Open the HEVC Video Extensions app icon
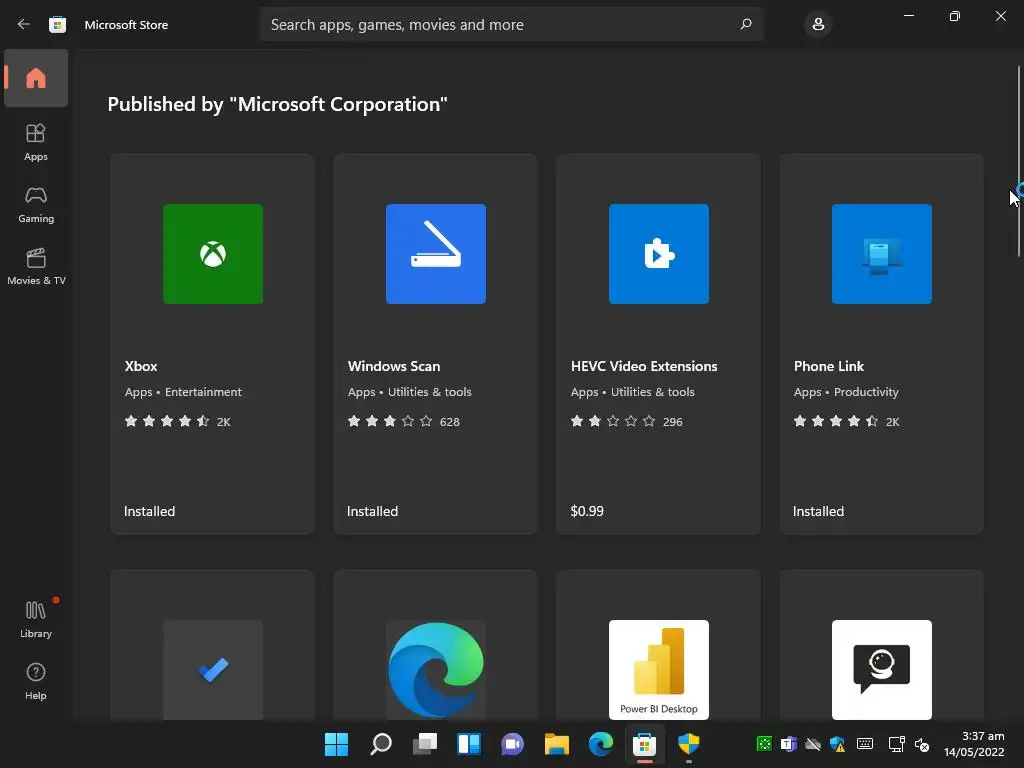This screenshot has width=1024, height=768. pyautogui.click(x=659, y=254)
